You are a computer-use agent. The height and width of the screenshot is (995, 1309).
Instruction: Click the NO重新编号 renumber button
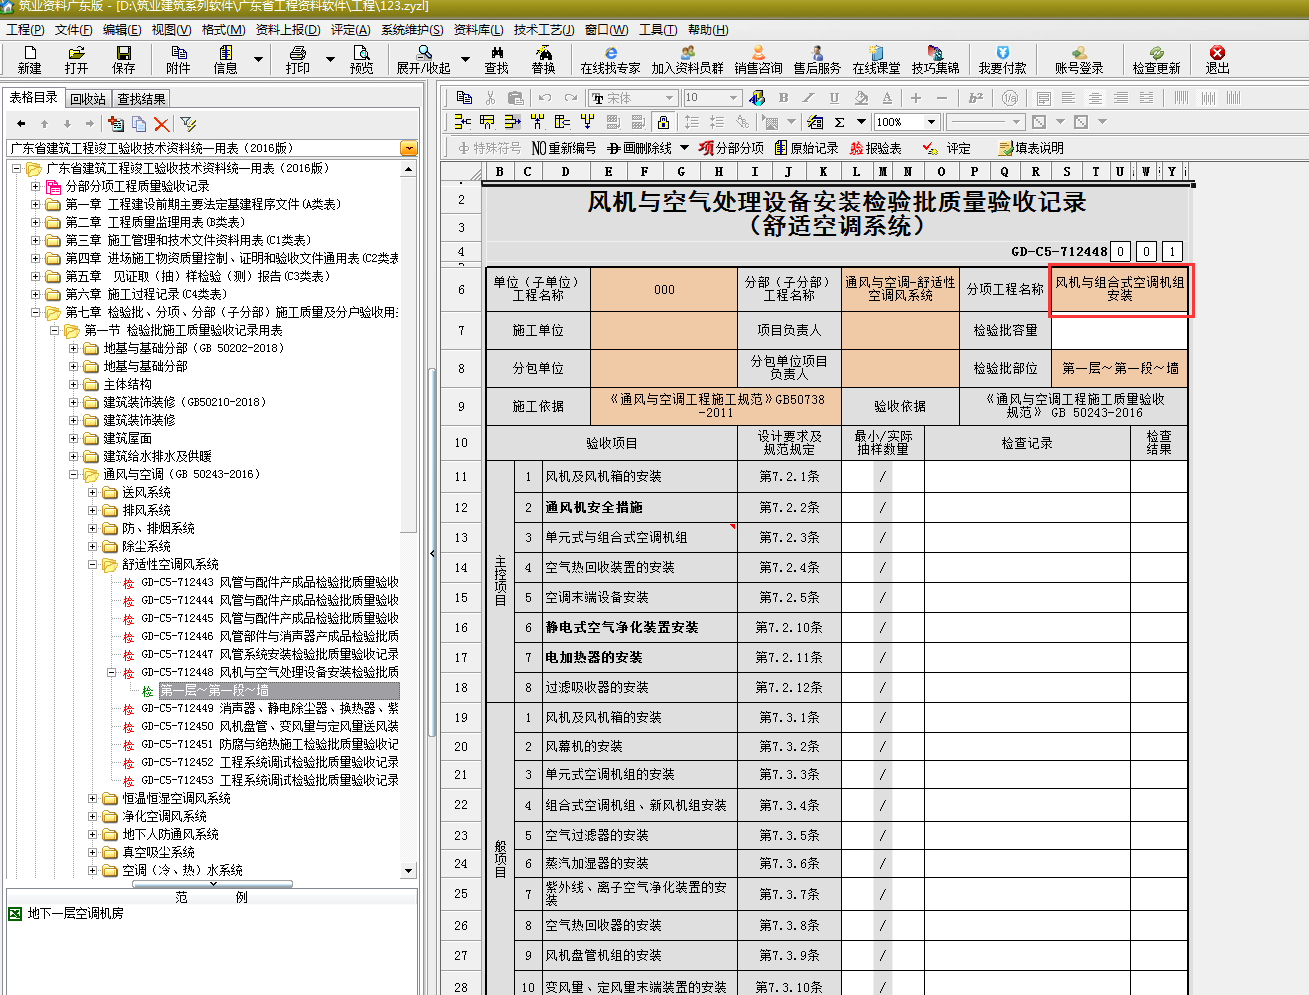(563, 148)
